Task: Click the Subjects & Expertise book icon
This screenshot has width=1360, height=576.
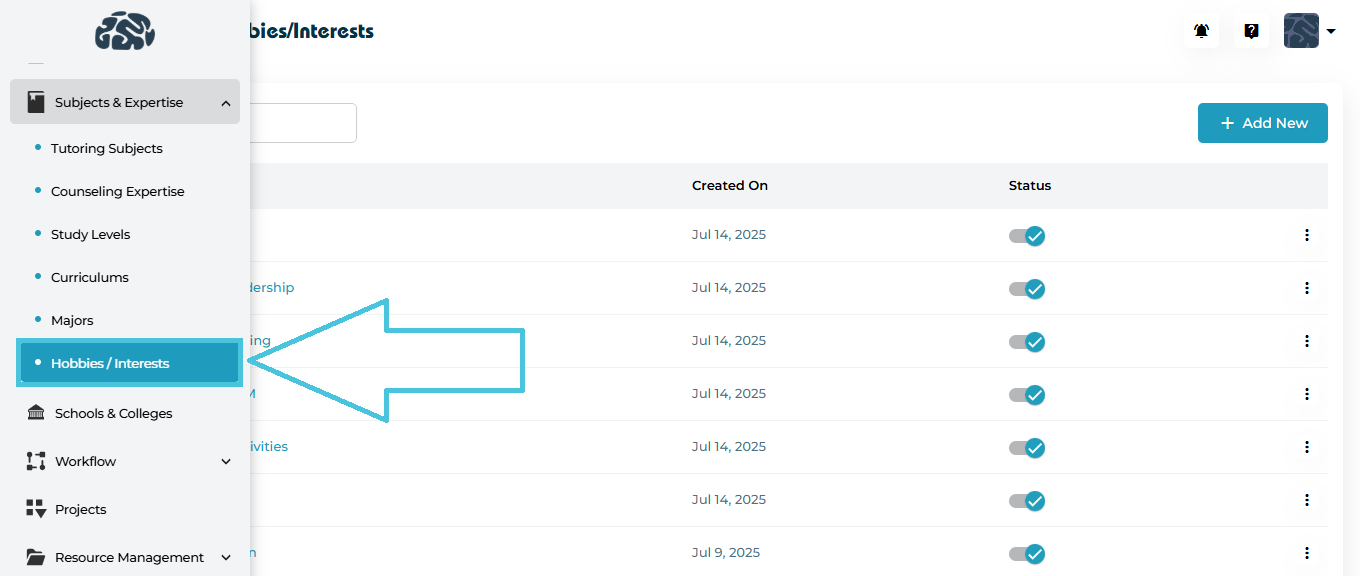Action: click(x=36, y=102)
